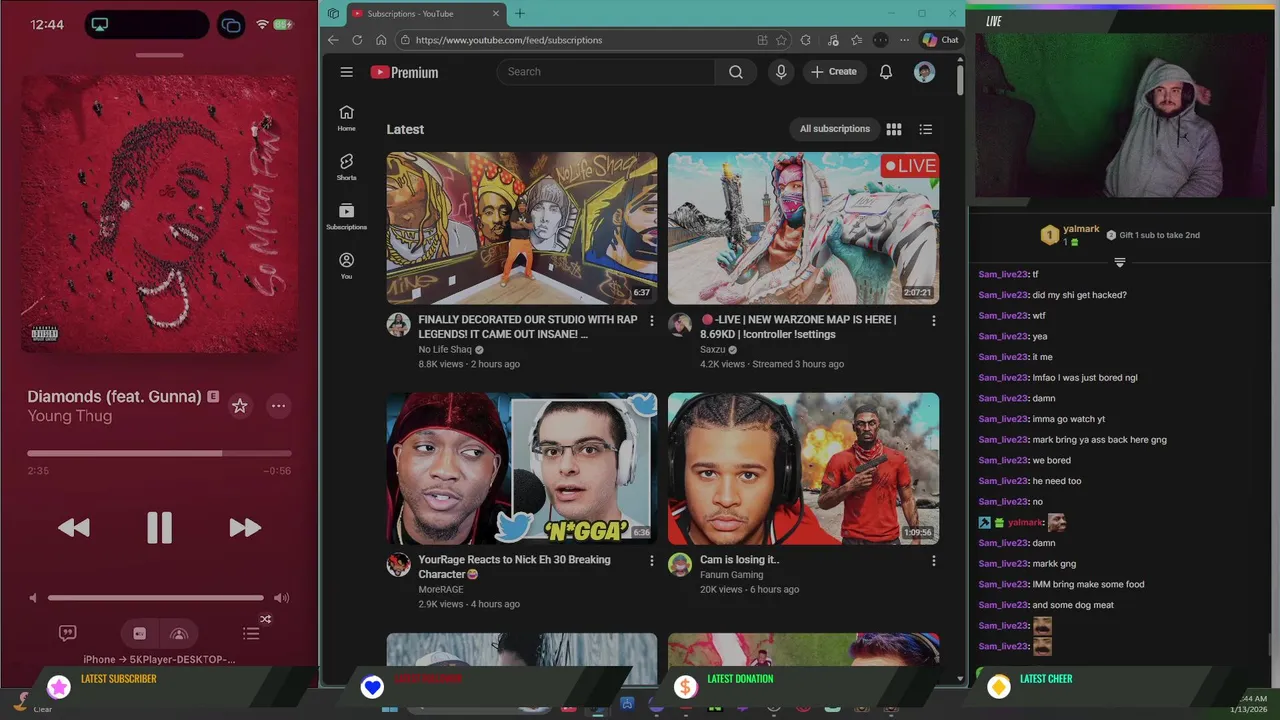Open options for Saxzu live stream
This screenshot has height=720, width=1280.
(934, 321)
